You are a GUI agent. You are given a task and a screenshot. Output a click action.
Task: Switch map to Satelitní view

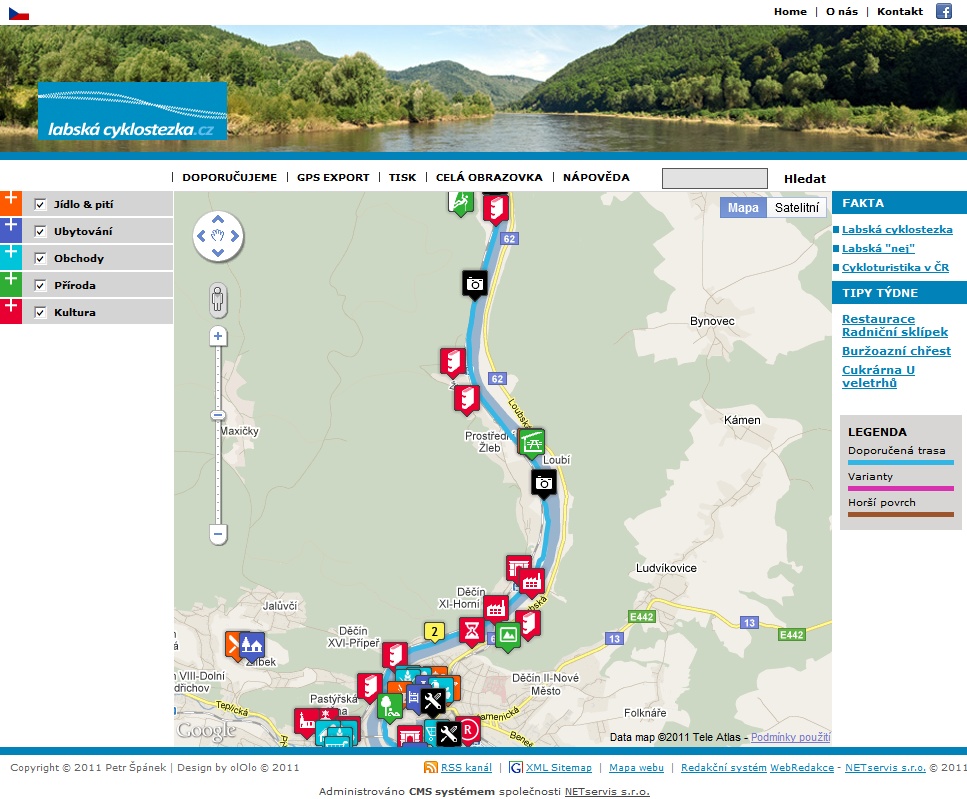coord(797,208)
